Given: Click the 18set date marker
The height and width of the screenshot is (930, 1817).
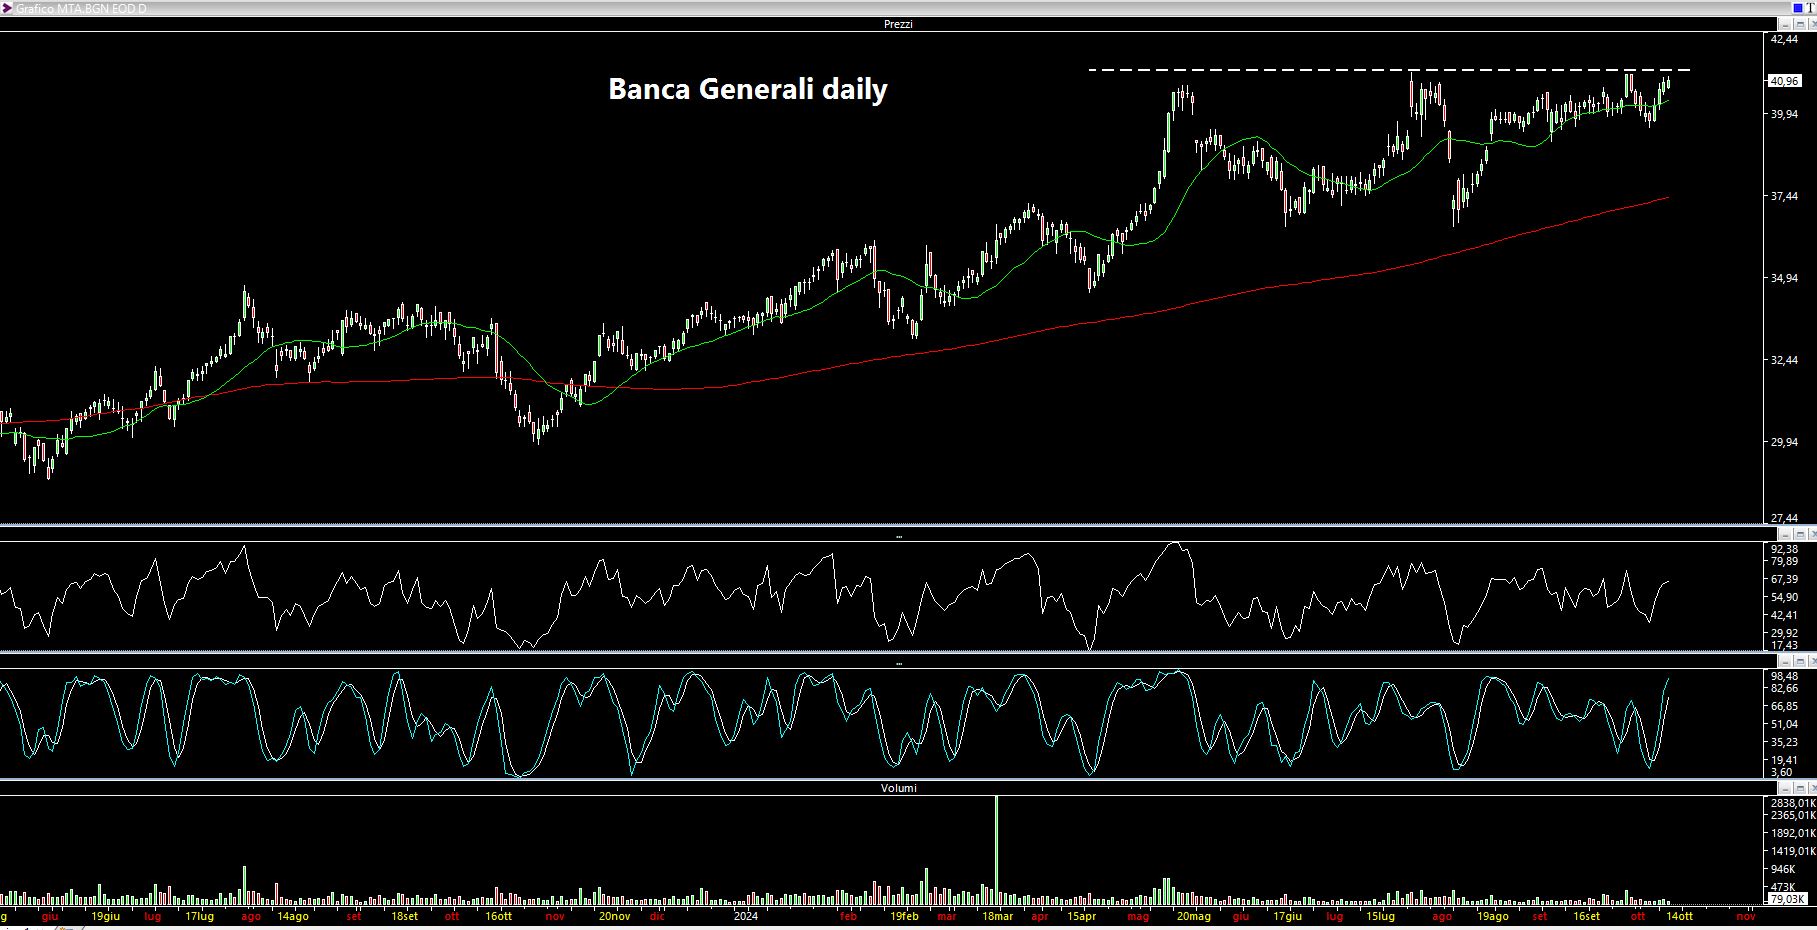Looking at the screenshot, I should (404, 916).
